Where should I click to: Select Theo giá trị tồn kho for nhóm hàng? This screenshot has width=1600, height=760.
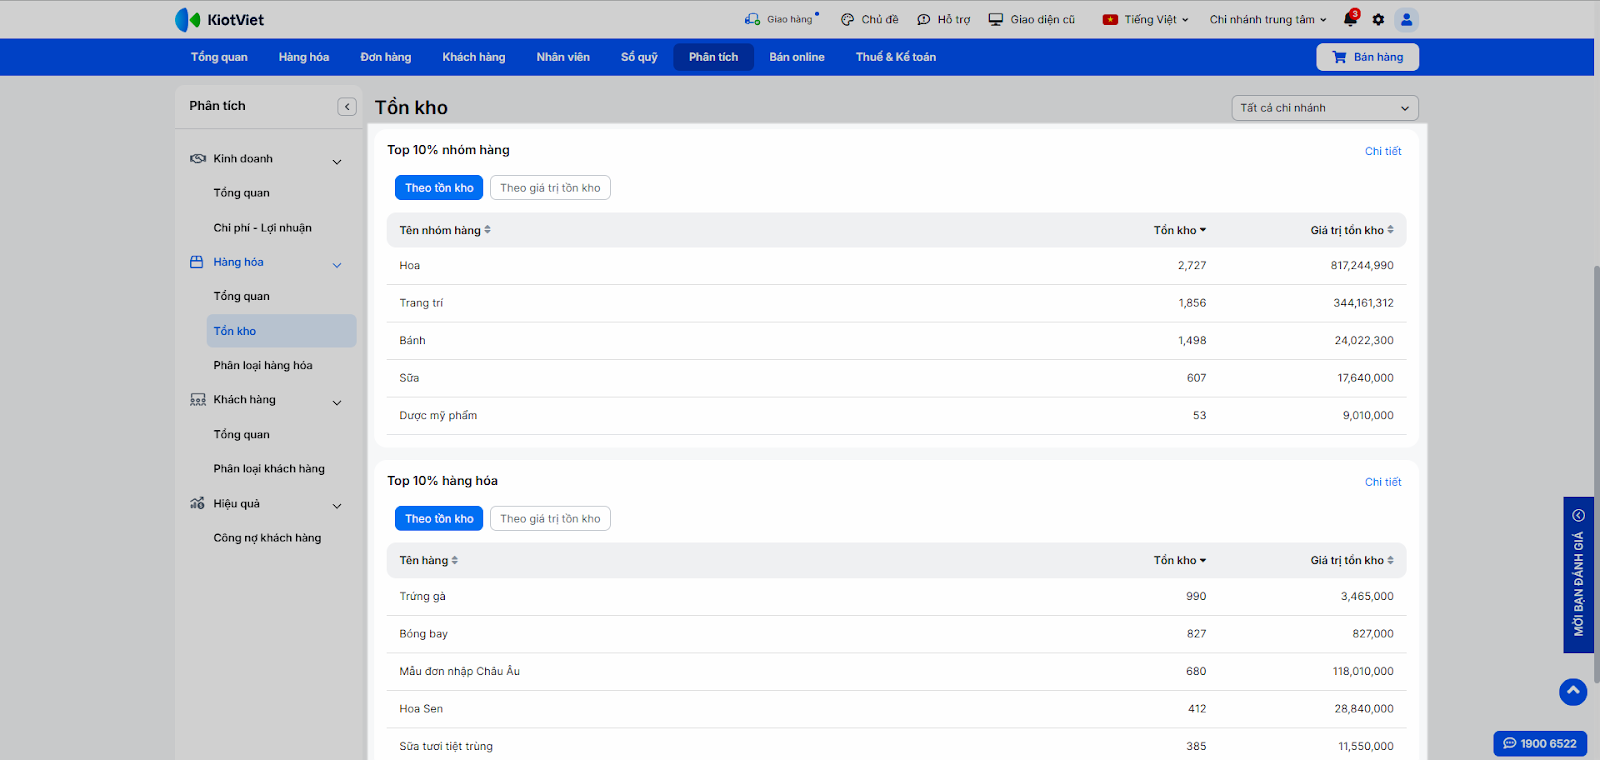pos(550,188)
